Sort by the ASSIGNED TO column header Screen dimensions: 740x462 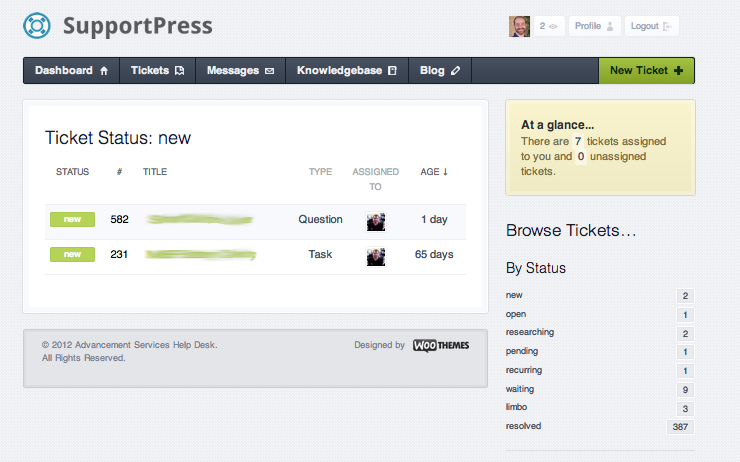point(376,179)
